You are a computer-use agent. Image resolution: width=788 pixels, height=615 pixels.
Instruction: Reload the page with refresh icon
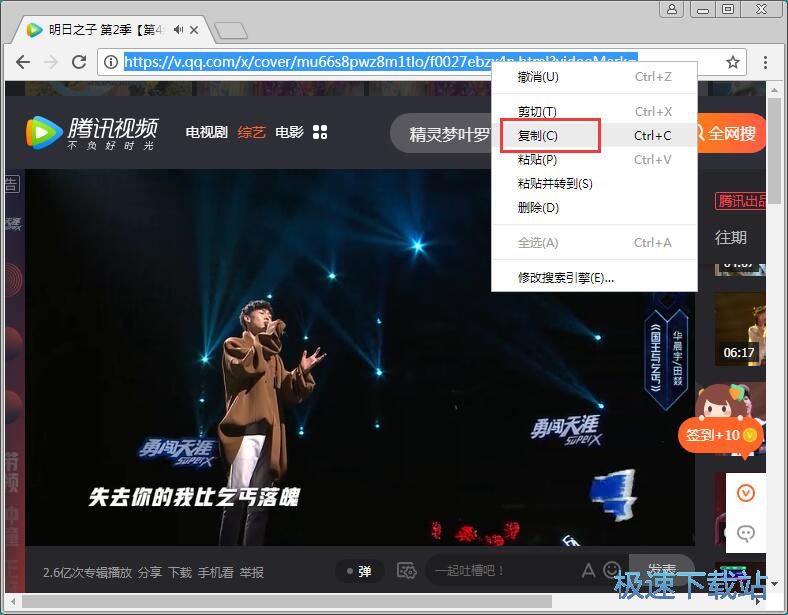click(x=79, y=62)
